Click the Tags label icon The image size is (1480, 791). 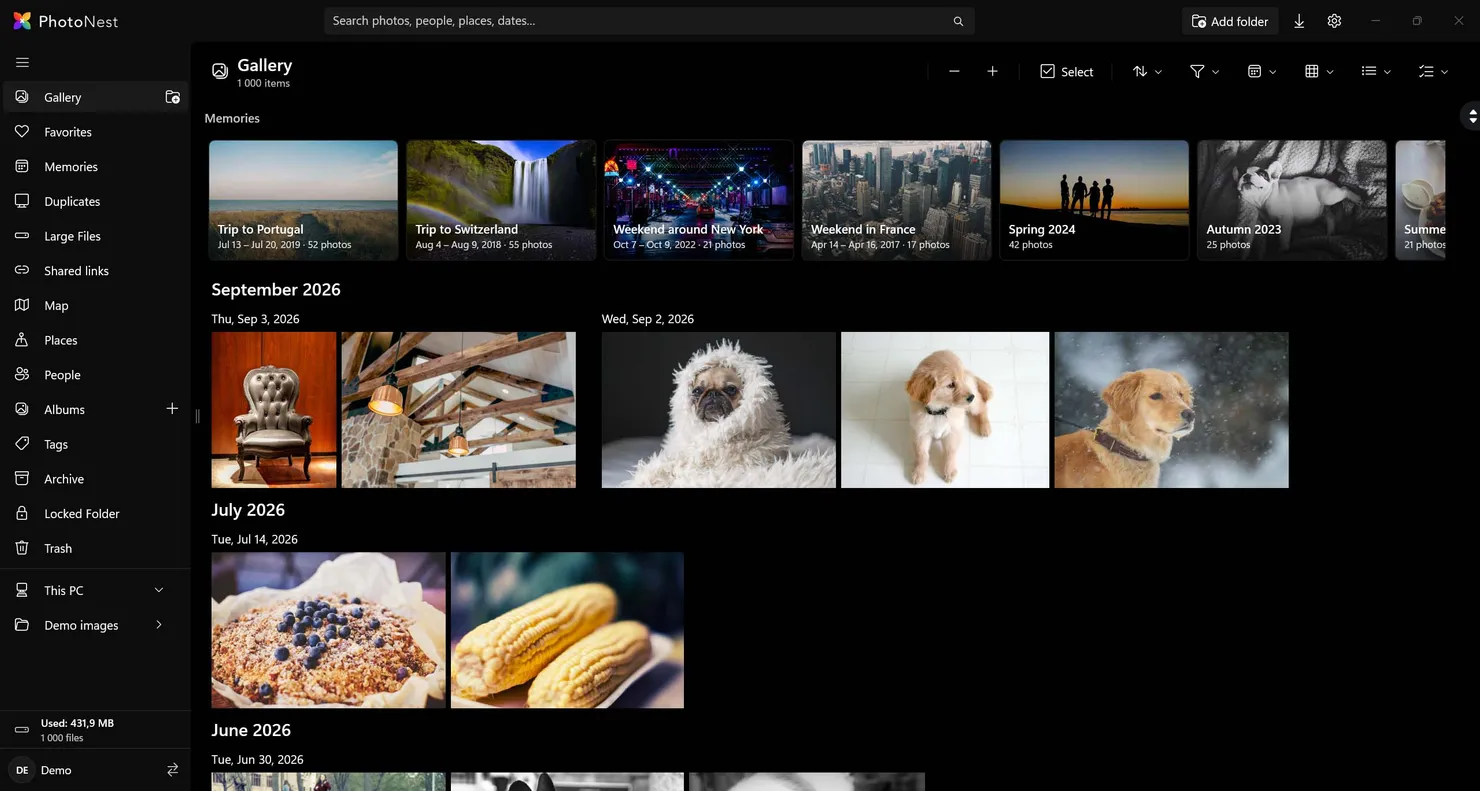tap(22, 444)
